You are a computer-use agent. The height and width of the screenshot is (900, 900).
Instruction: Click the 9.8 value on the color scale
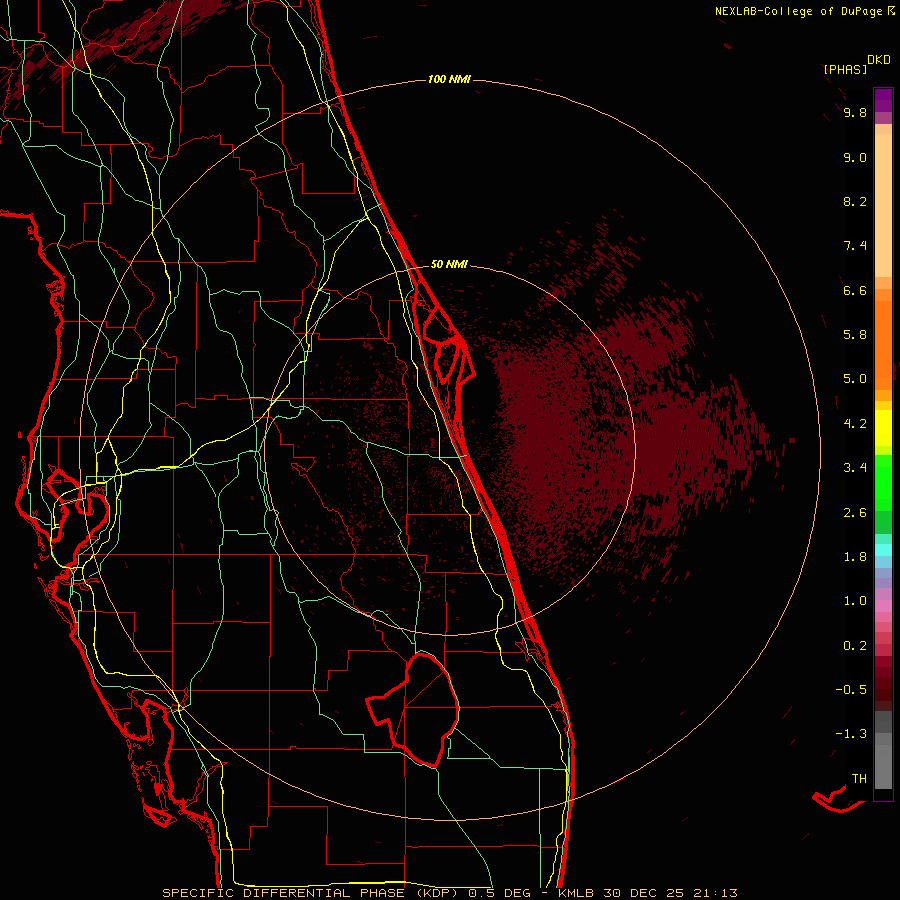pyautogui.click(x=855, y=112)
